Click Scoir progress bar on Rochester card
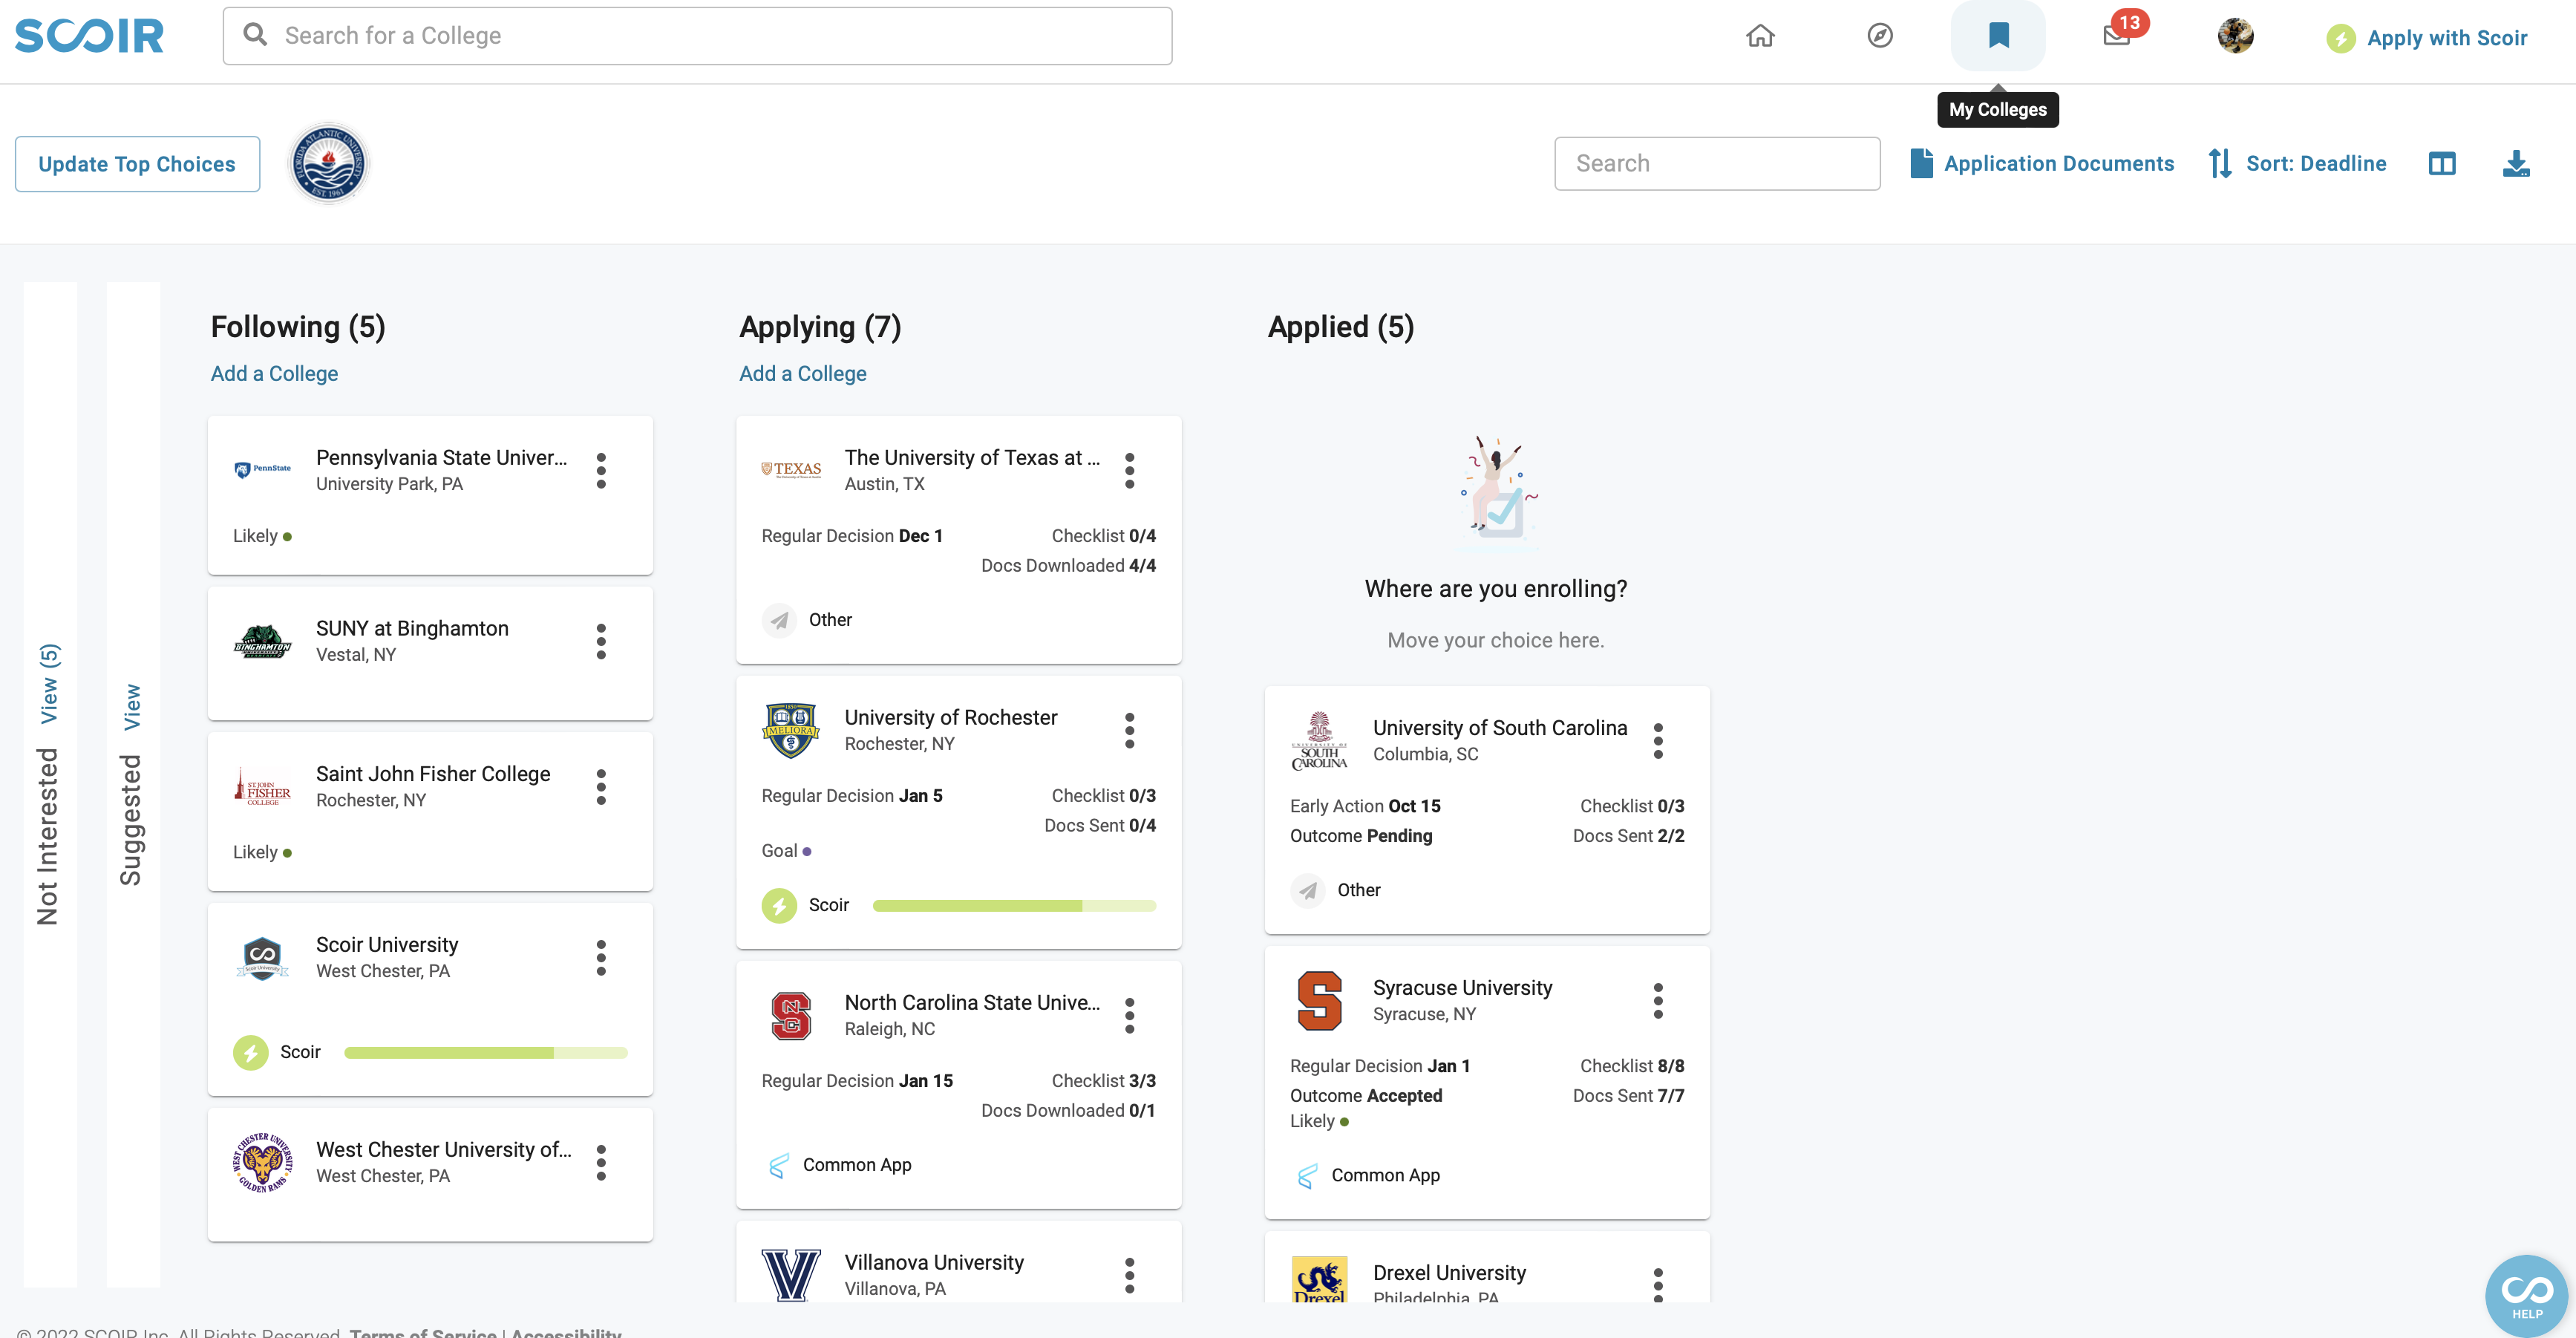 point(1014,905)
